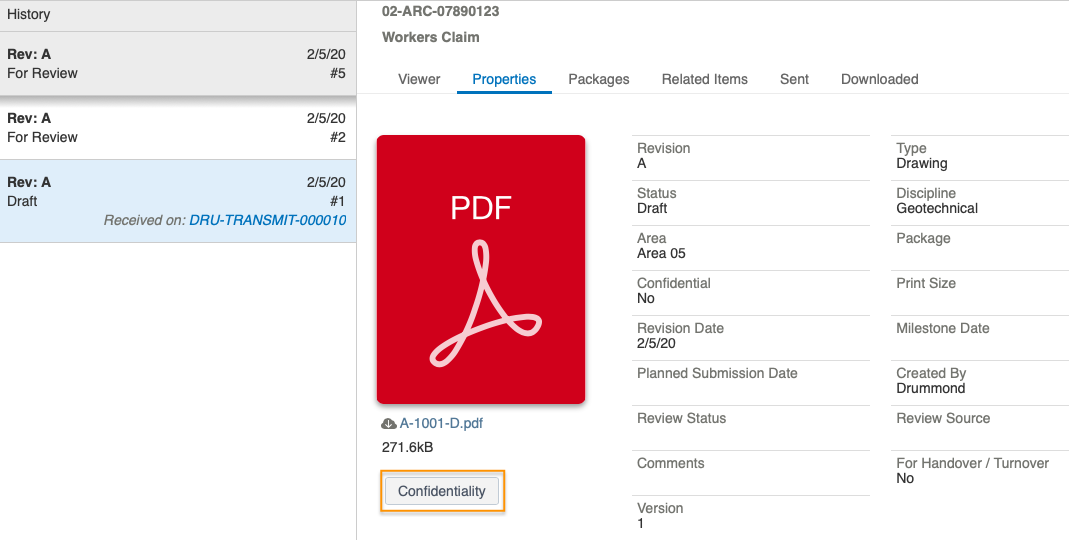This screenshot has width=1069, height=540.
Task: Go to the Related Items tab
Action: tap(704, 79)
